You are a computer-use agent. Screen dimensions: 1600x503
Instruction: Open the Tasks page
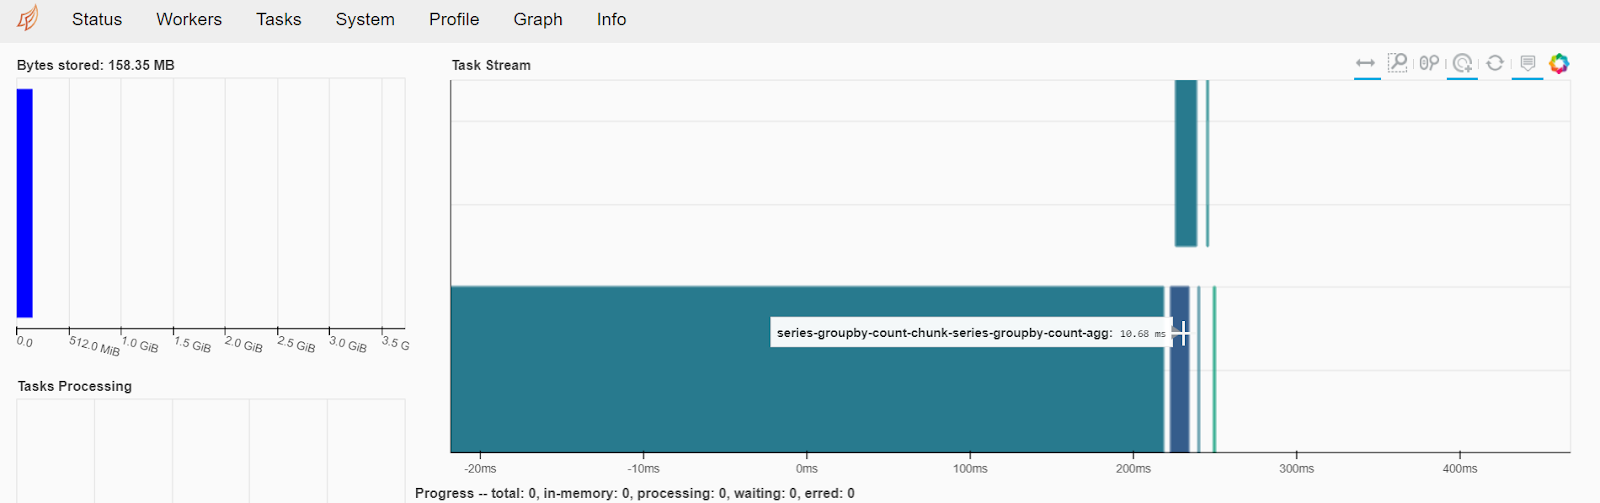pyautogui.click(x=279, y=19)
